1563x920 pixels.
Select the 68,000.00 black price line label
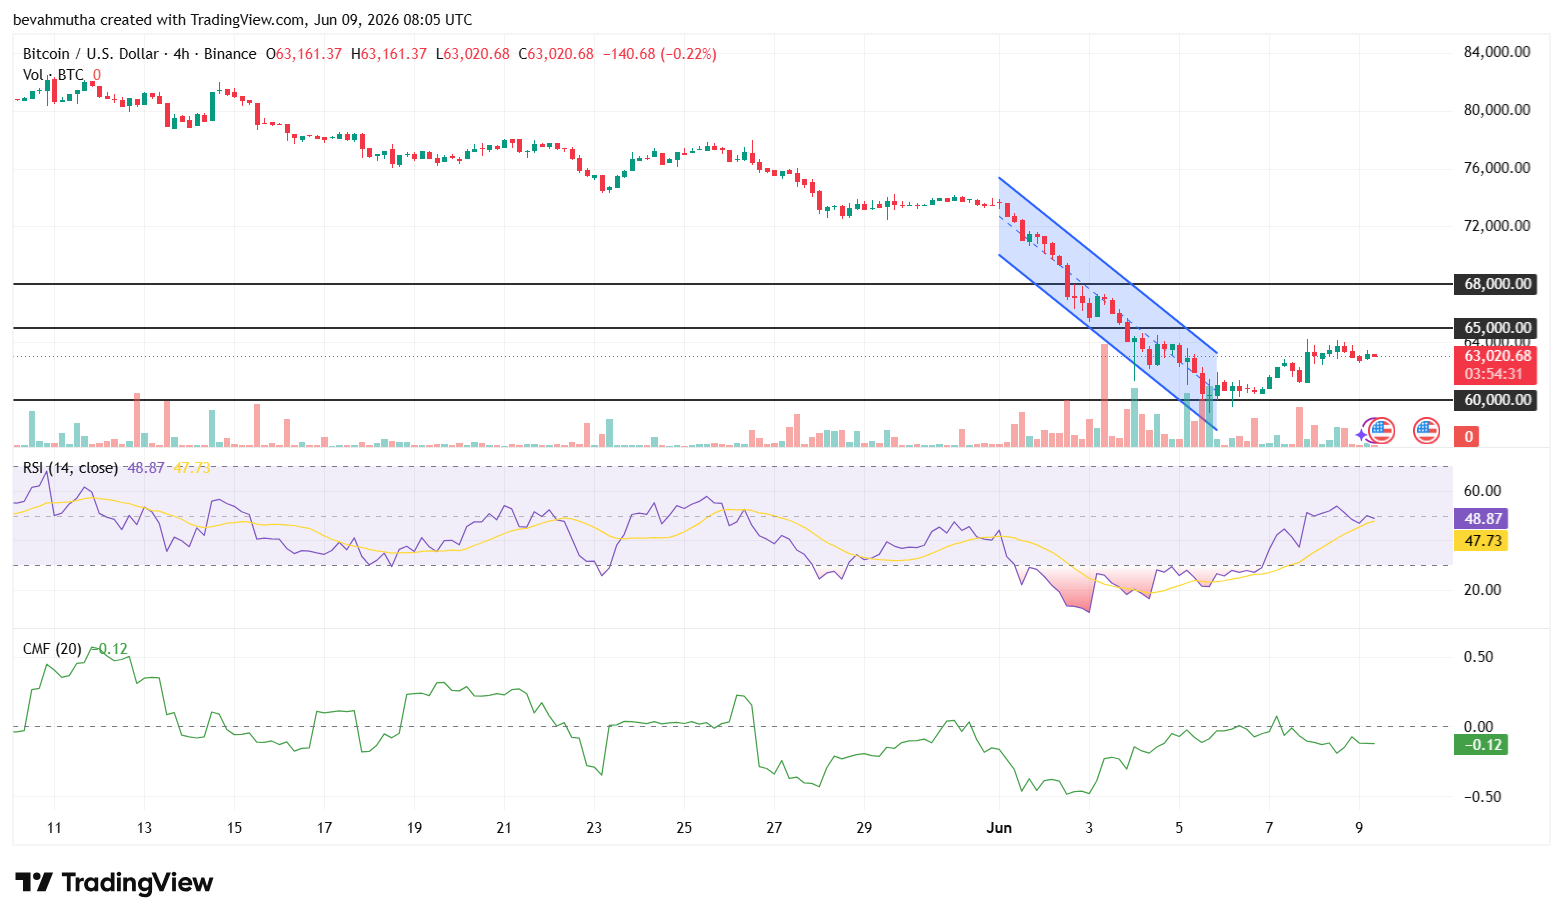[x=1497, y=284]
